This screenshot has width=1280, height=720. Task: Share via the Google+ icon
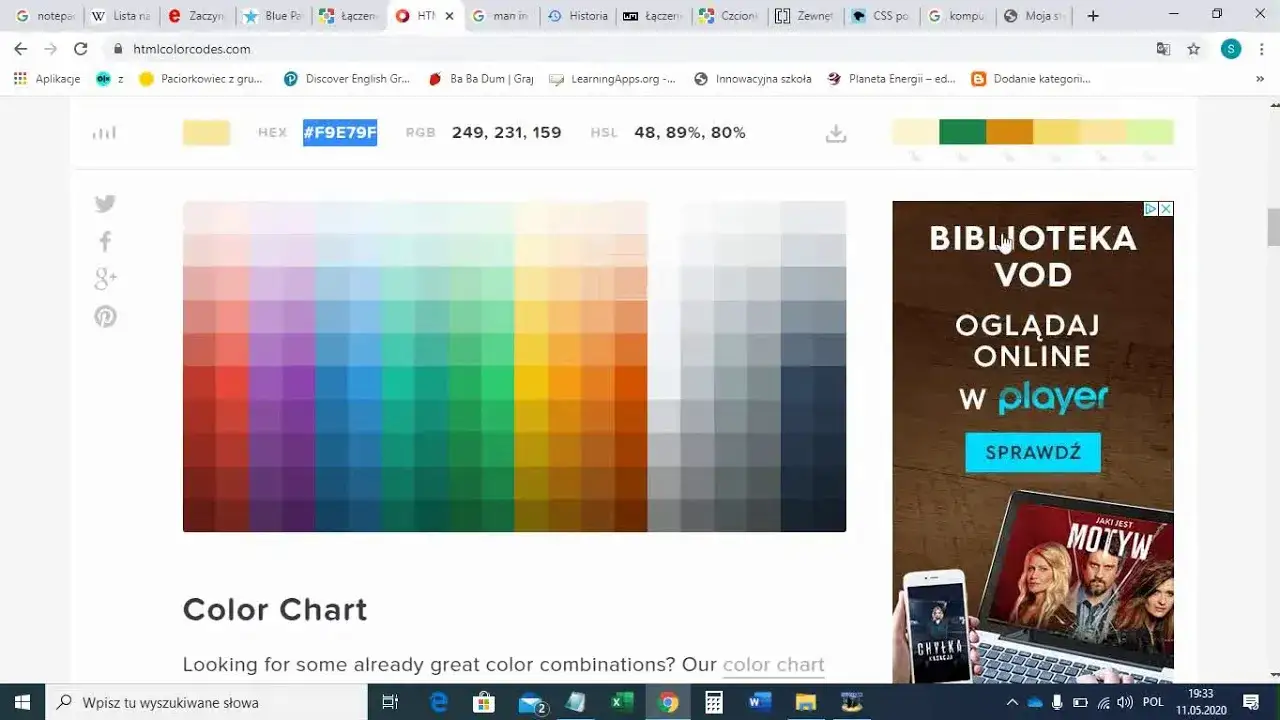pyautogui.click(x=104, y=280)
